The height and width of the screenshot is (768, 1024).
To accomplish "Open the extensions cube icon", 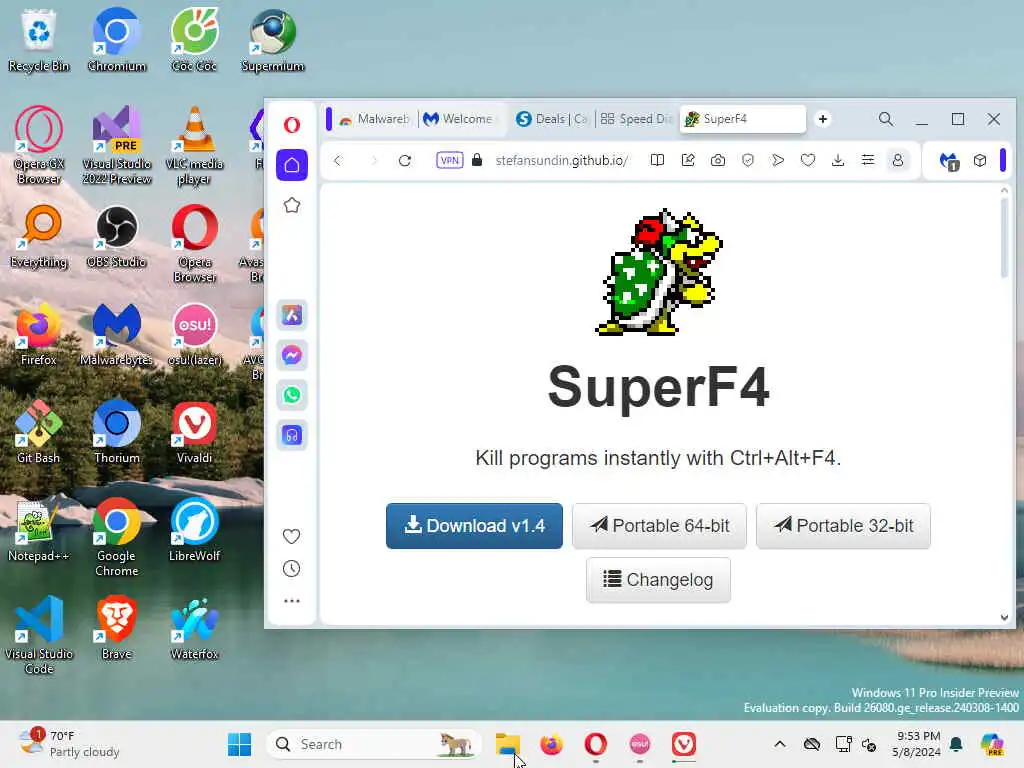I will pos(980,161).
